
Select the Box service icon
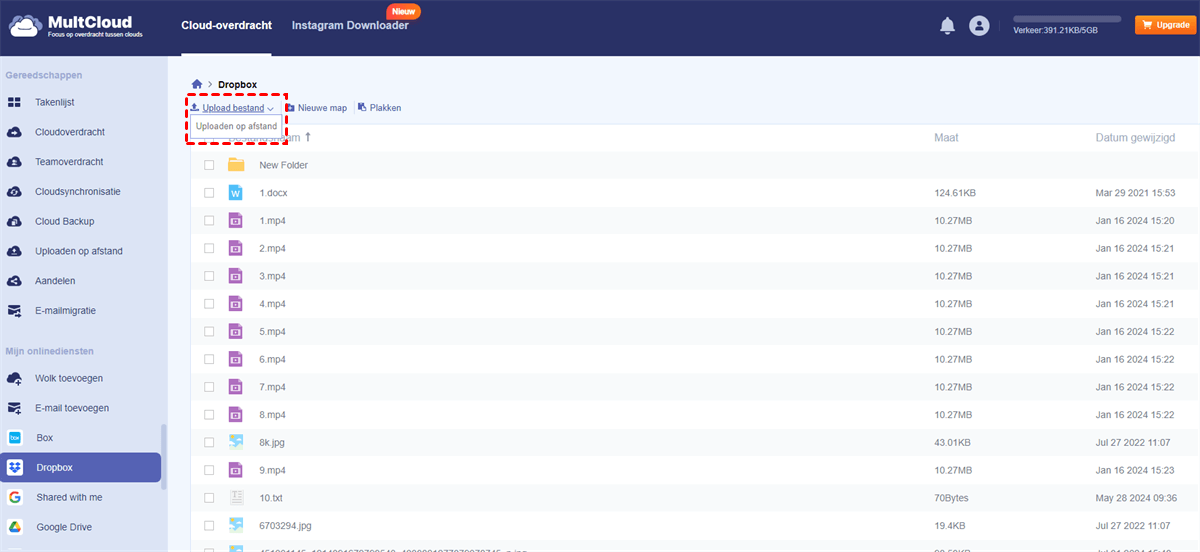pyautogui.click(x=15, y=438)
